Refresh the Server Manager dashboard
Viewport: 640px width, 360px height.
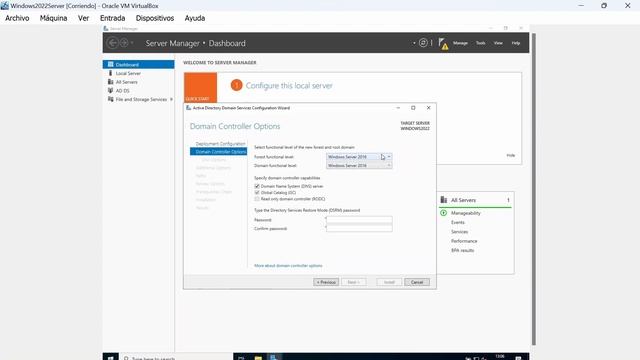[423, 43]
